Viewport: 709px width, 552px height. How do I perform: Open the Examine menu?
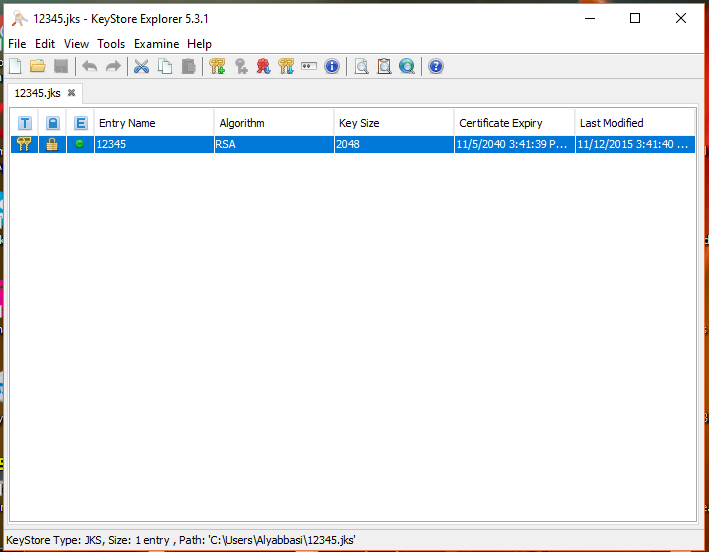(x=156, y=44)
